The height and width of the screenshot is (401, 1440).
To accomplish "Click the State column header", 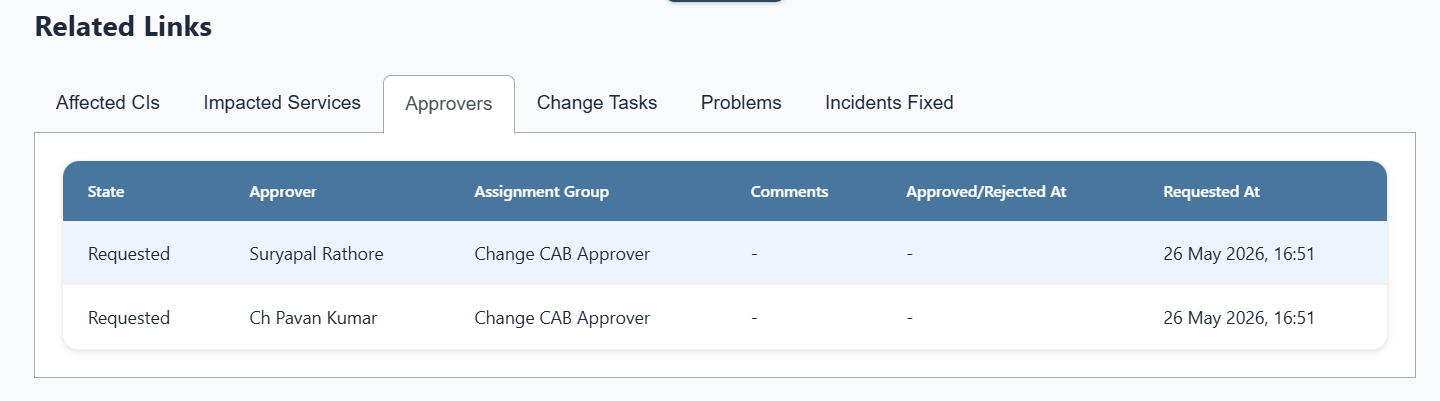I will point(106,192).
